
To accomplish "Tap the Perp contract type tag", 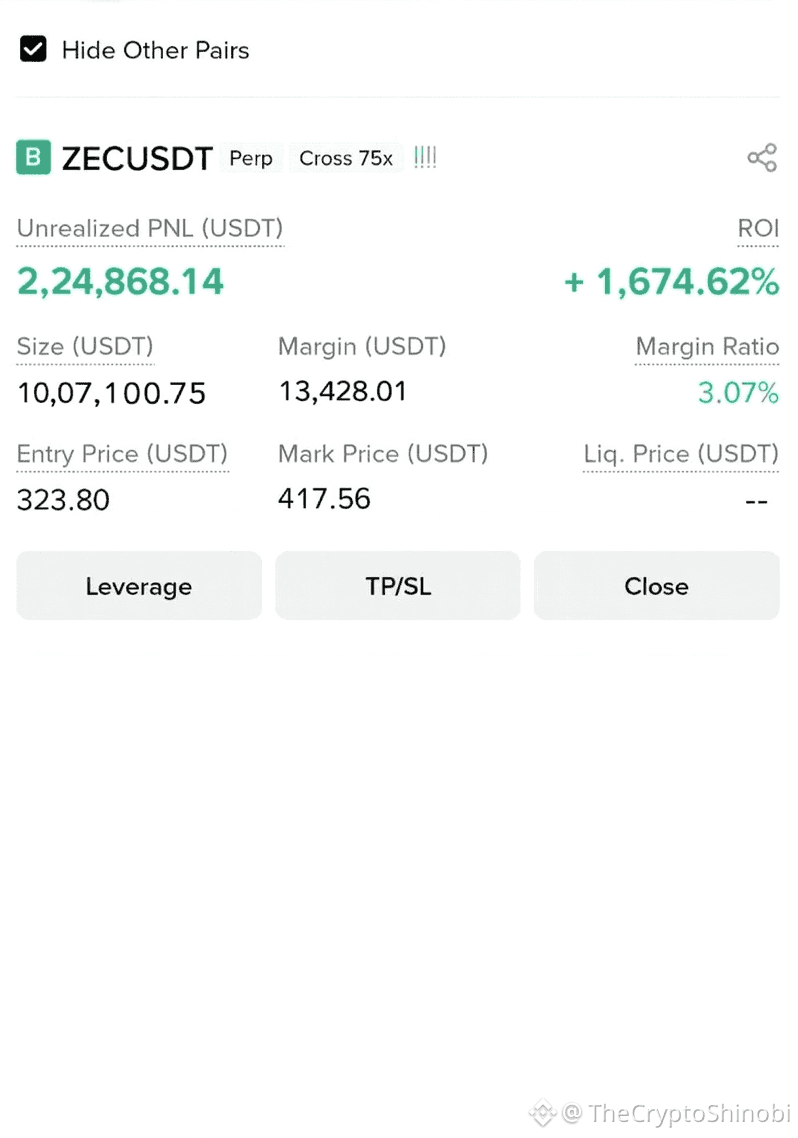I will [x=251, y=158].
